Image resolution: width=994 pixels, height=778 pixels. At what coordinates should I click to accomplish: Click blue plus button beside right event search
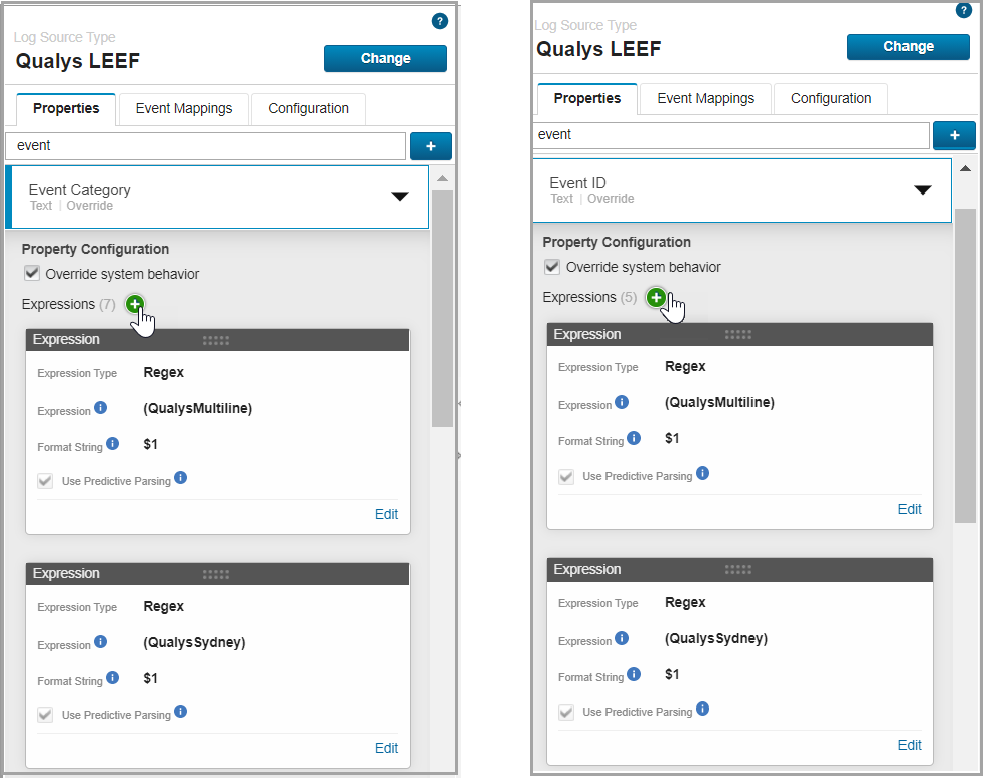tap(954, 135)
